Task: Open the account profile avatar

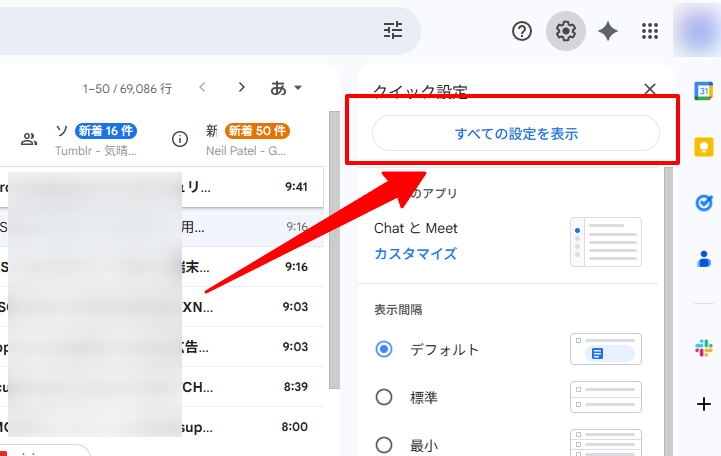Action: coord(697,31)
